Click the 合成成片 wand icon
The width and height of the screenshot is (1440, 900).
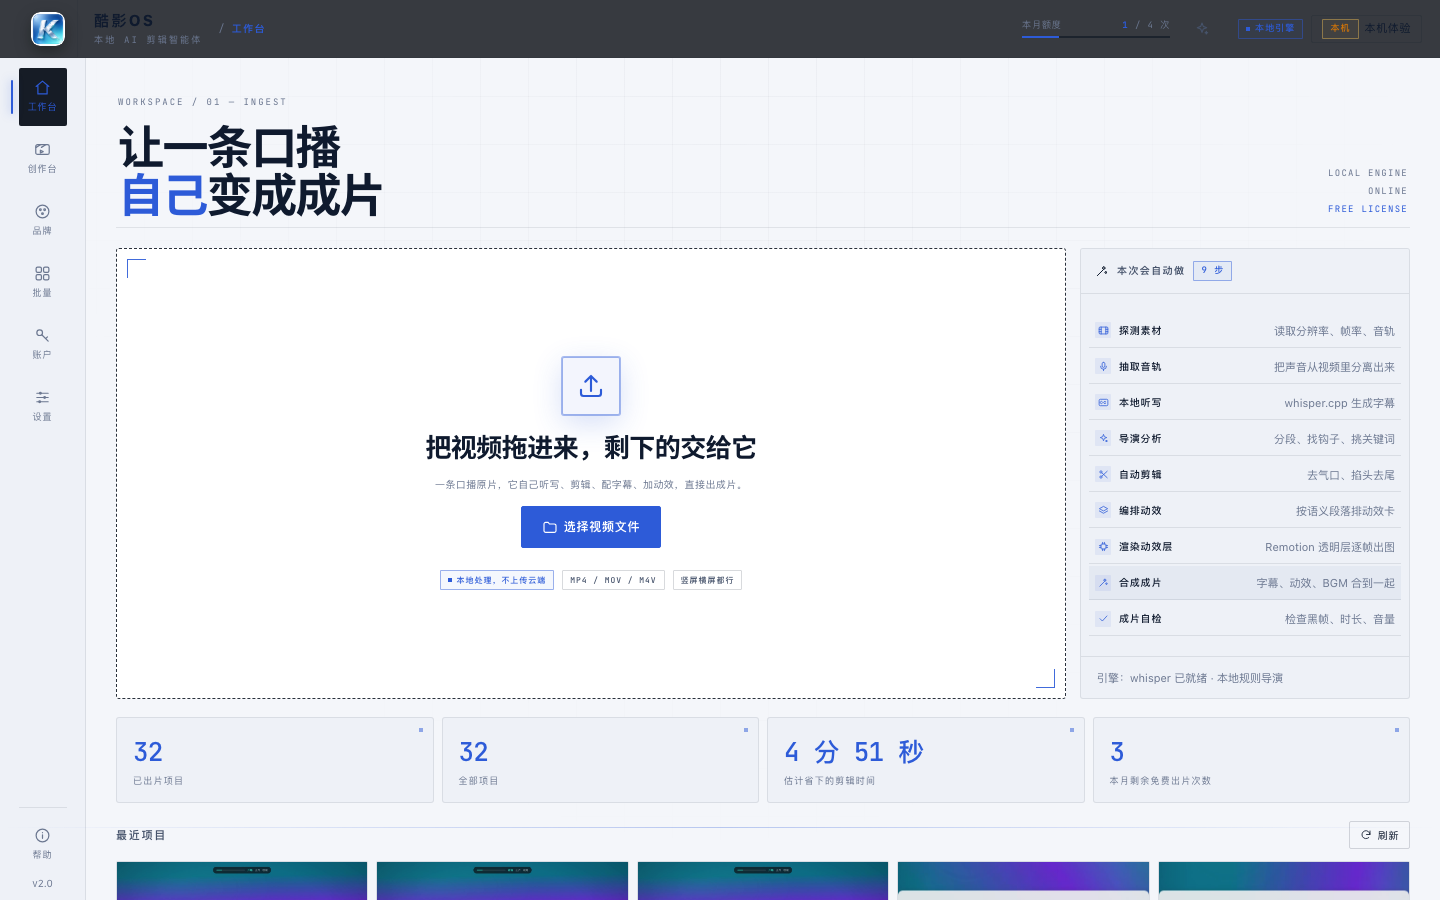1103,582
